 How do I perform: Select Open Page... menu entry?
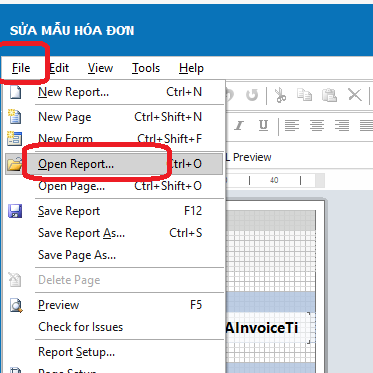pos(113,186)
